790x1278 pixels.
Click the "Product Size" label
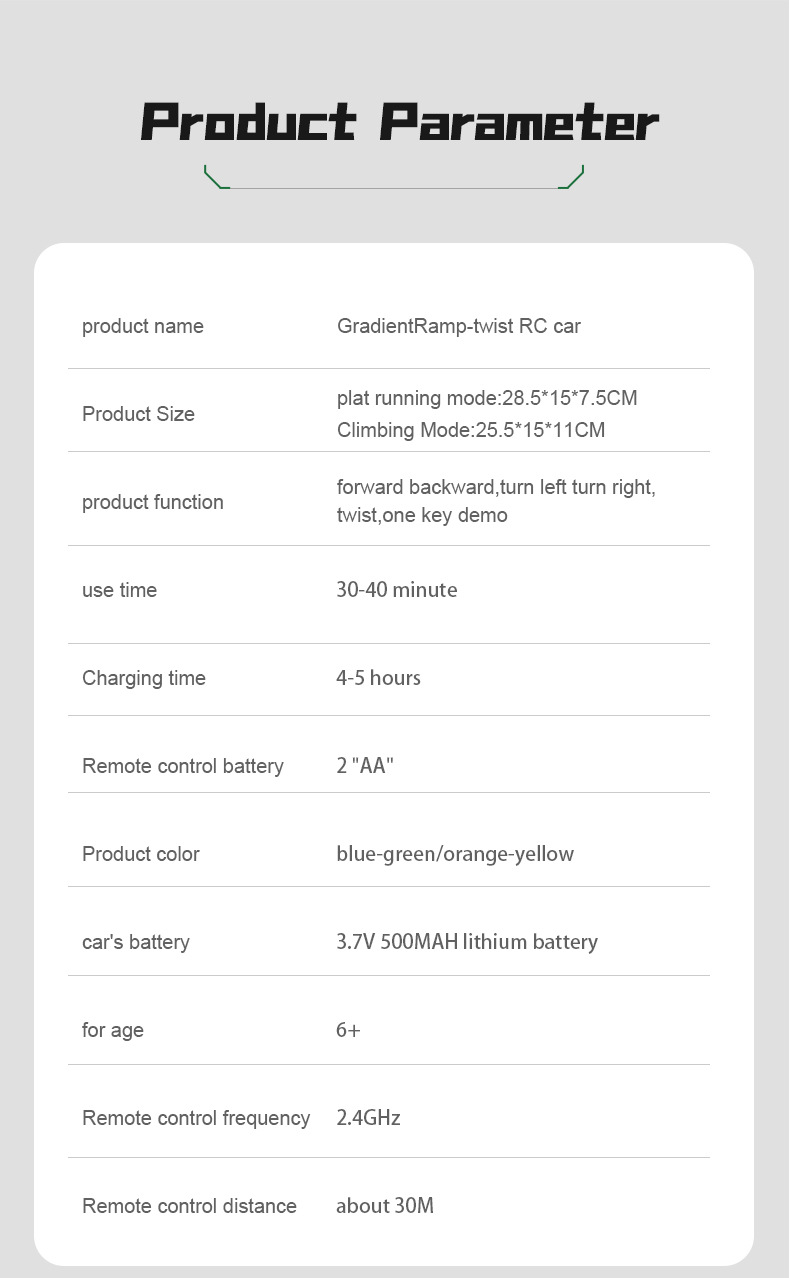pyautogui.click(x=138, y=414)
